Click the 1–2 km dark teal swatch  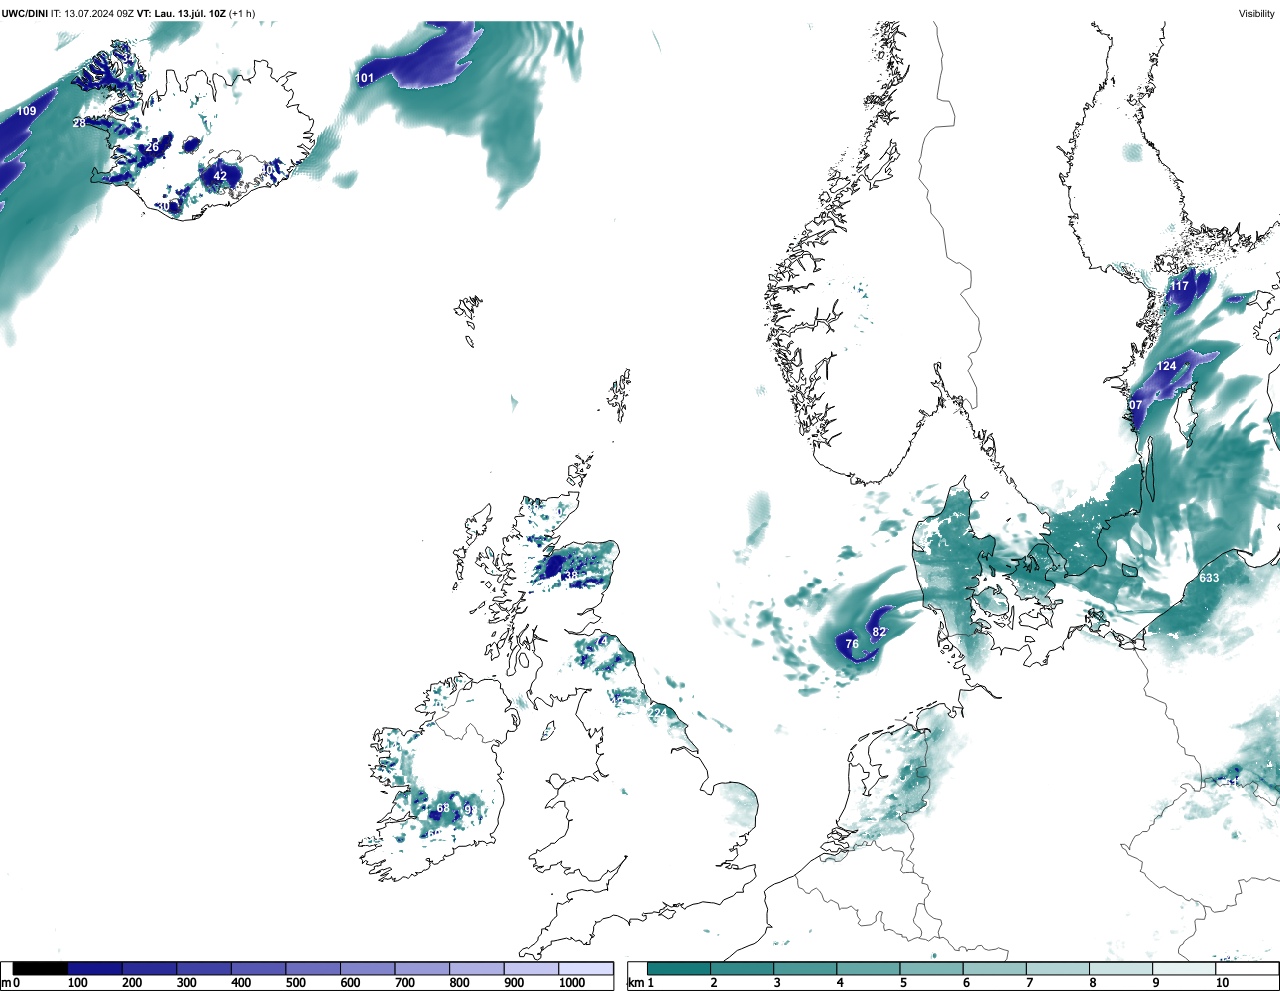pyautogui.click(x=679, y=969)
